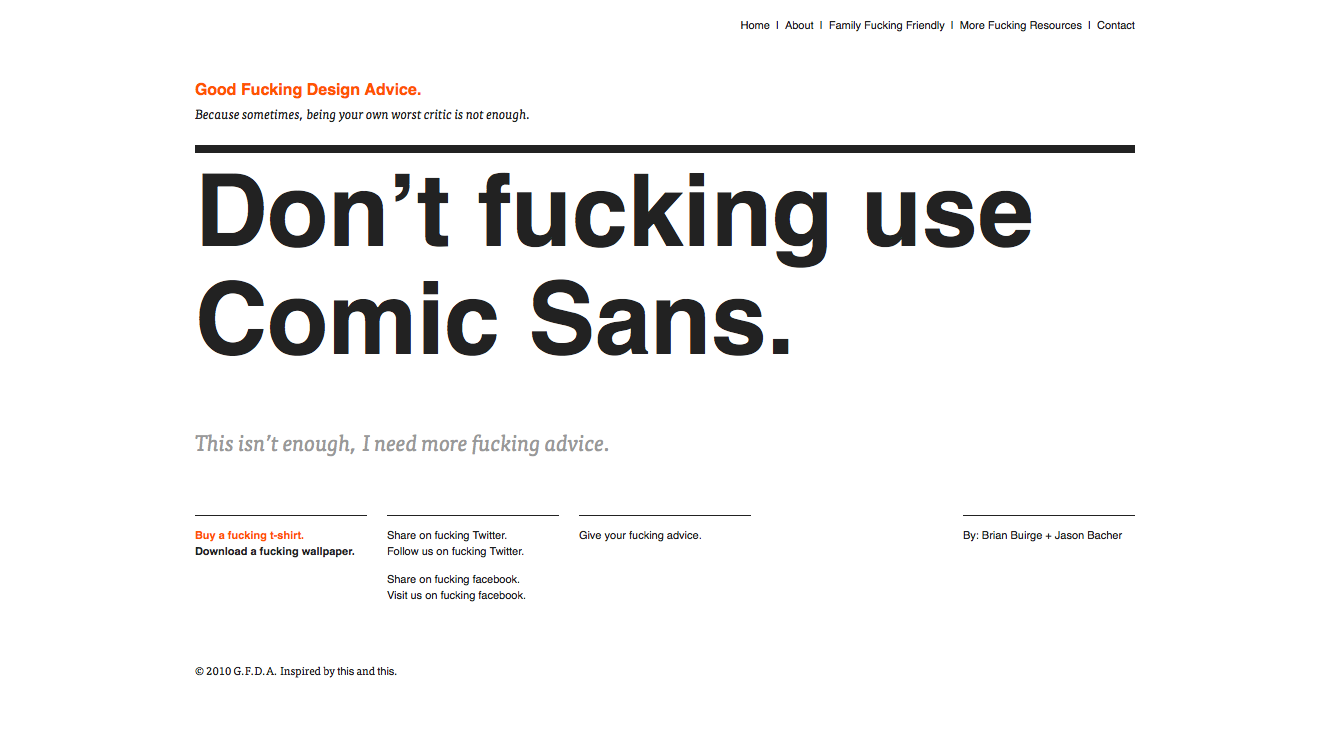Screen dimensions: 1326x748
Task: Click the Good Fucking Design Advice title
Action: coord(308,90)
